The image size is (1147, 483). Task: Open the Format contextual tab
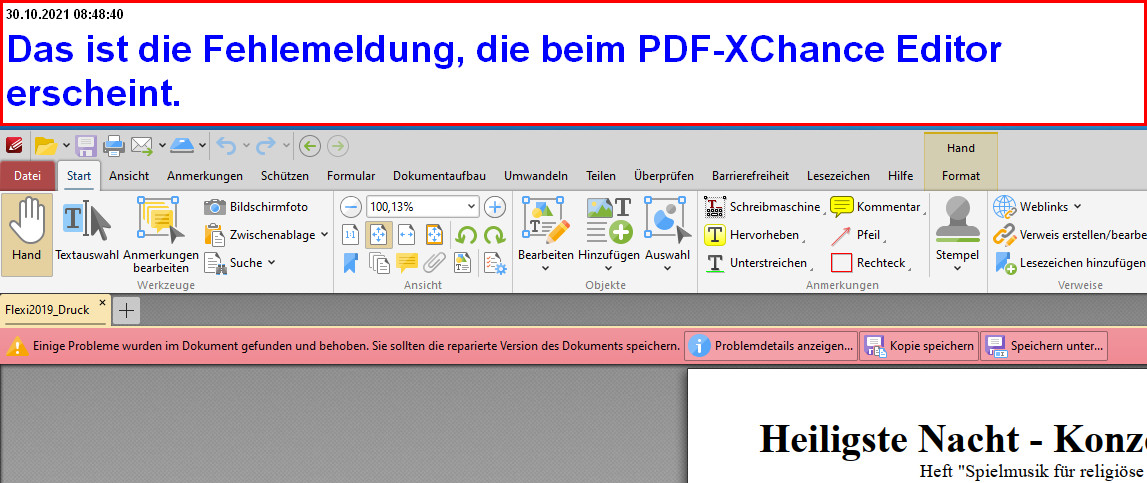960,176
